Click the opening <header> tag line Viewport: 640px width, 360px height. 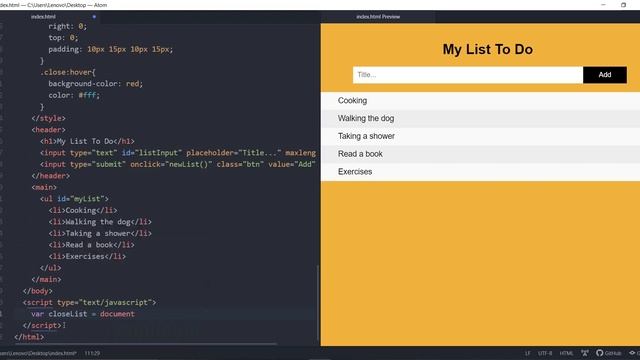pos(48,130)
